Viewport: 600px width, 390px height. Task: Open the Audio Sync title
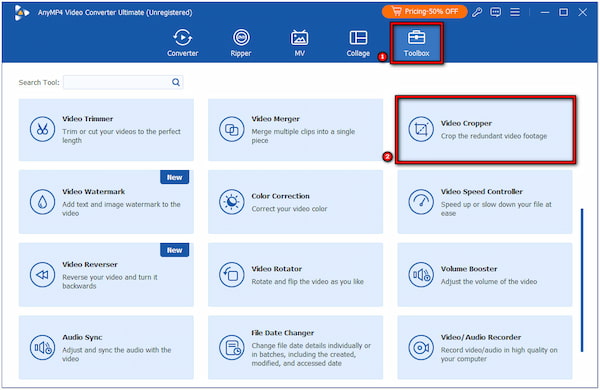tap(82, 337)
